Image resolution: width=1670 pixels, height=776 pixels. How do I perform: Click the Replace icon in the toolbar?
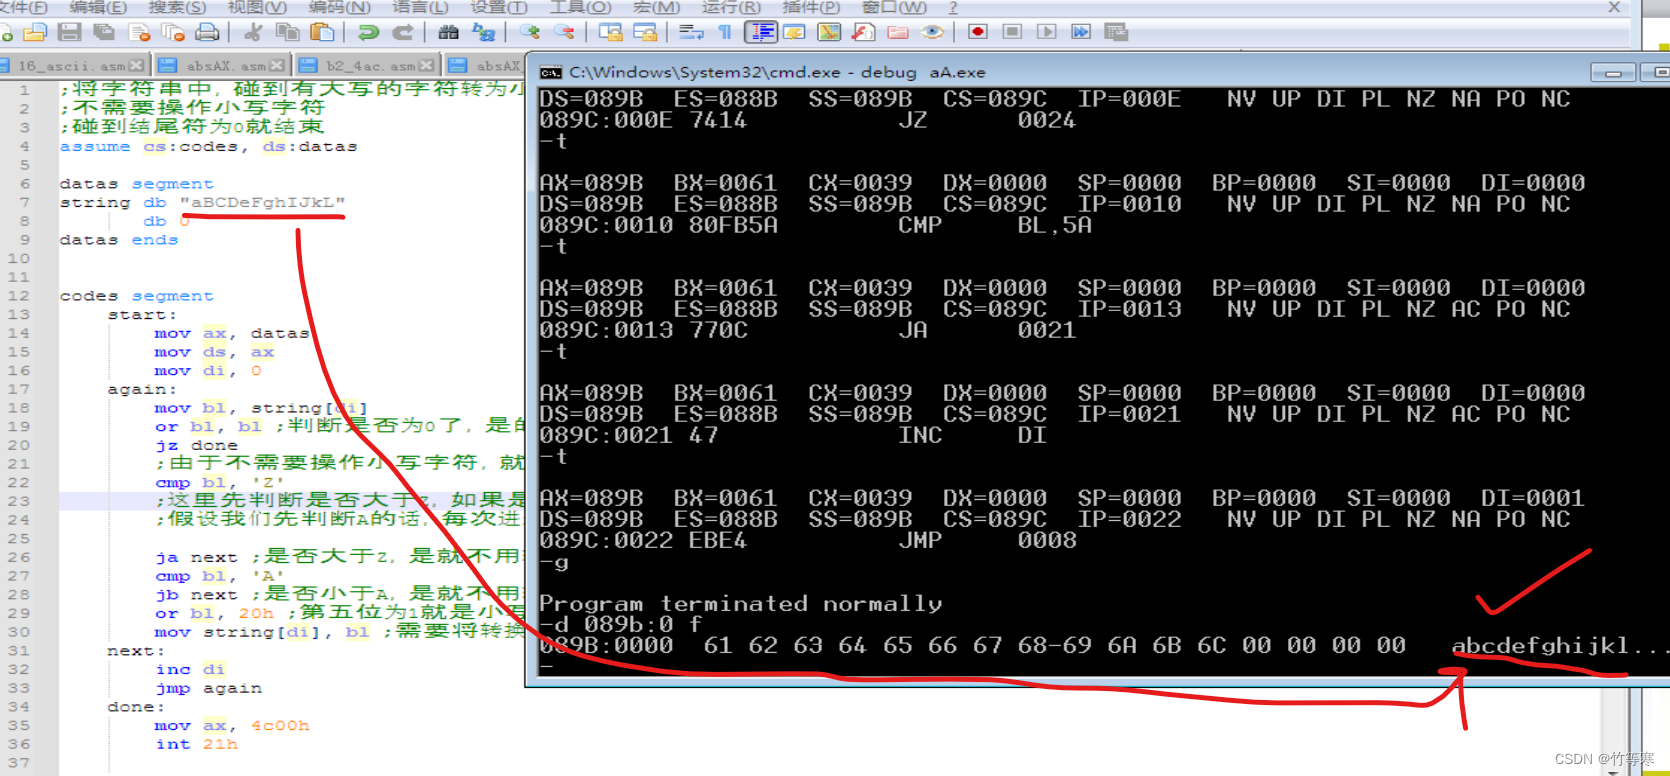[484, 33]
